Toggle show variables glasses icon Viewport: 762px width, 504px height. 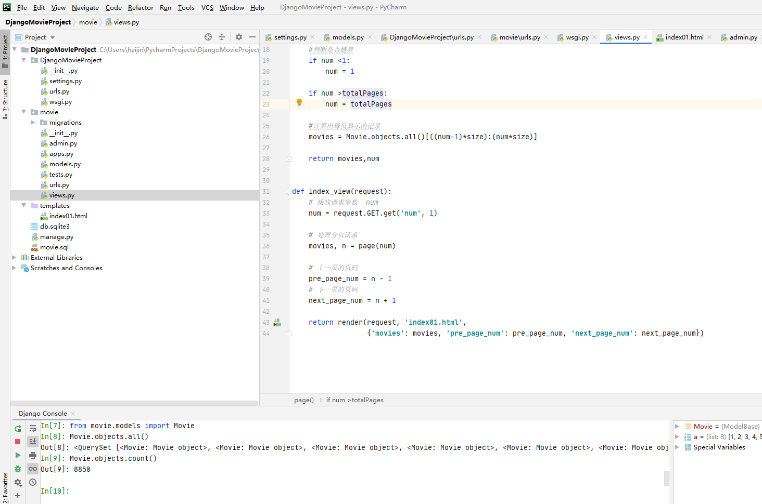coord(33,469)
